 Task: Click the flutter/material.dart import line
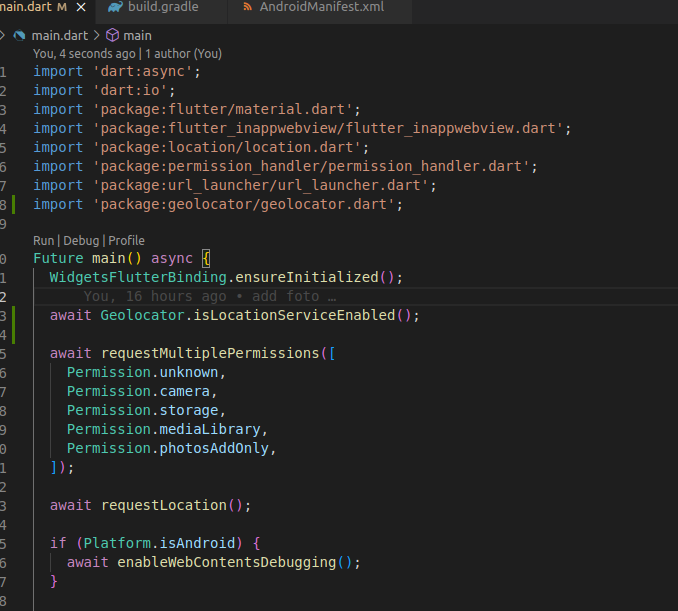[x=197, y=109]
